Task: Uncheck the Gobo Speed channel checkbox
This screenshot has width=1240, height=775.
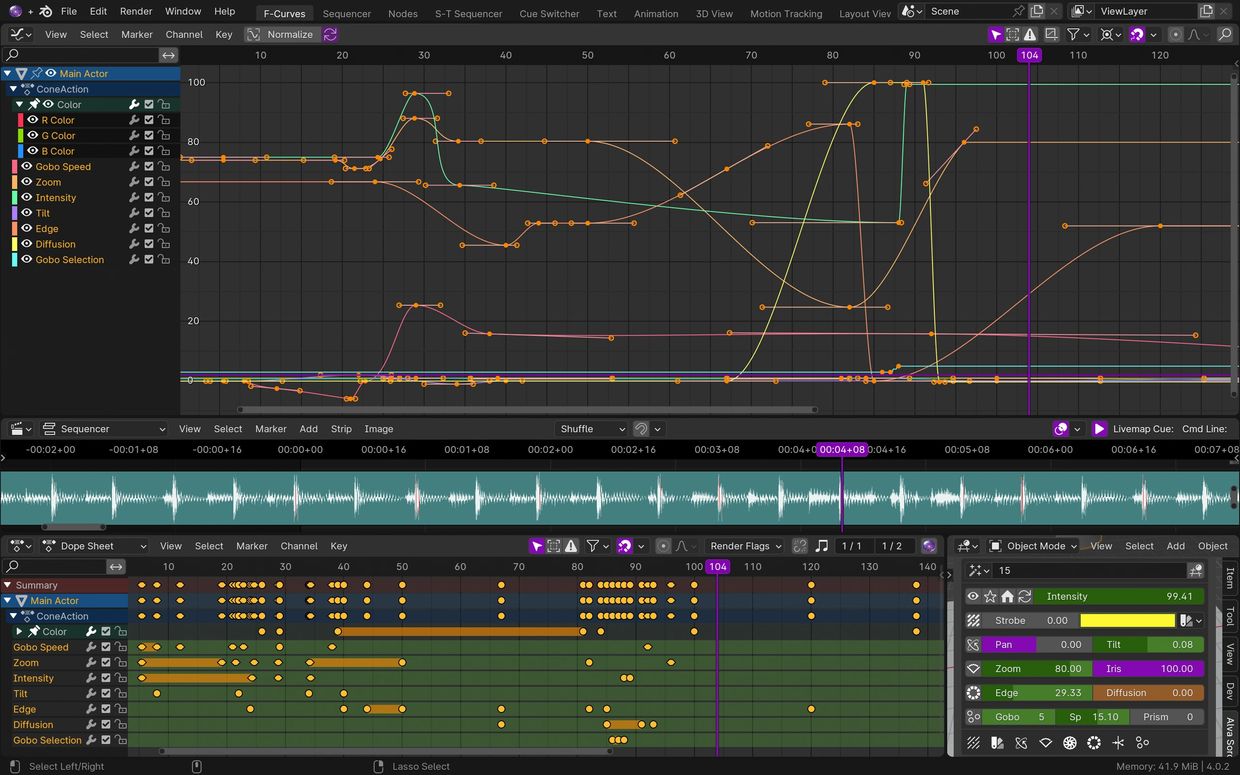Action: pos(149,167)
